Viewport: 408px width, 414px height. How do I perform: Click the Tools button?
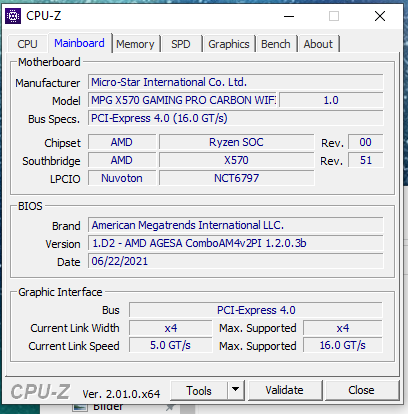pyautogui.click(x=199, y=390)
